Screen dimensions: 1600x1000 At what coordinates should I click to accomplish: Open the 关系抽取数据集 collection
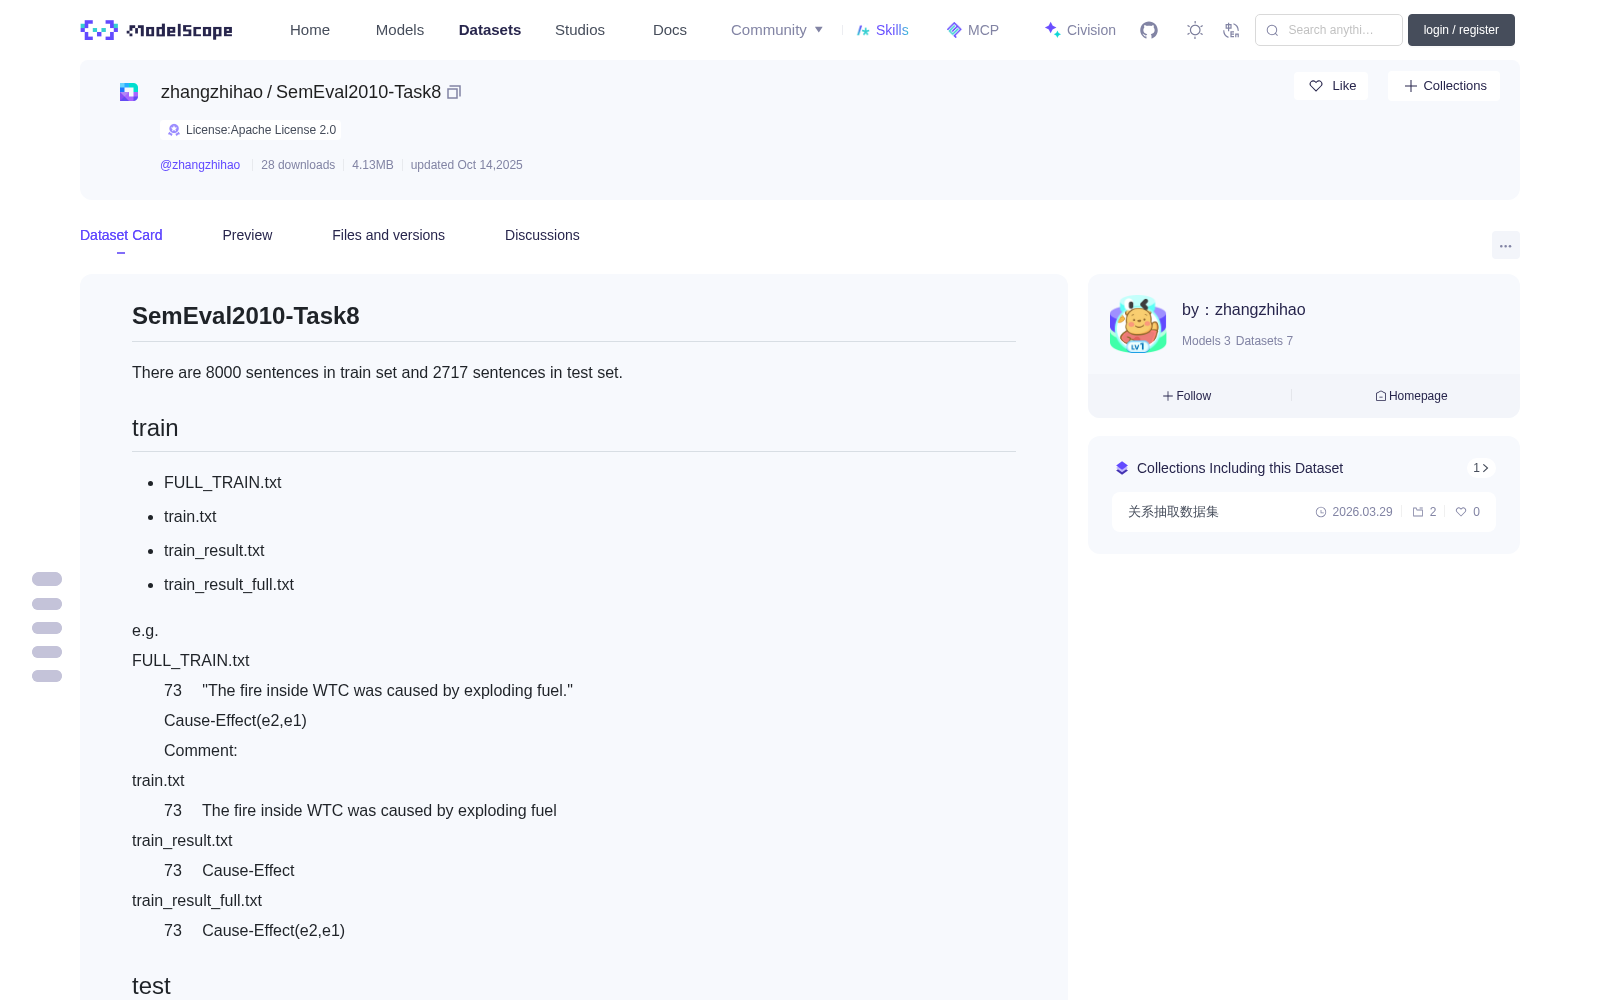[1173, 512]
